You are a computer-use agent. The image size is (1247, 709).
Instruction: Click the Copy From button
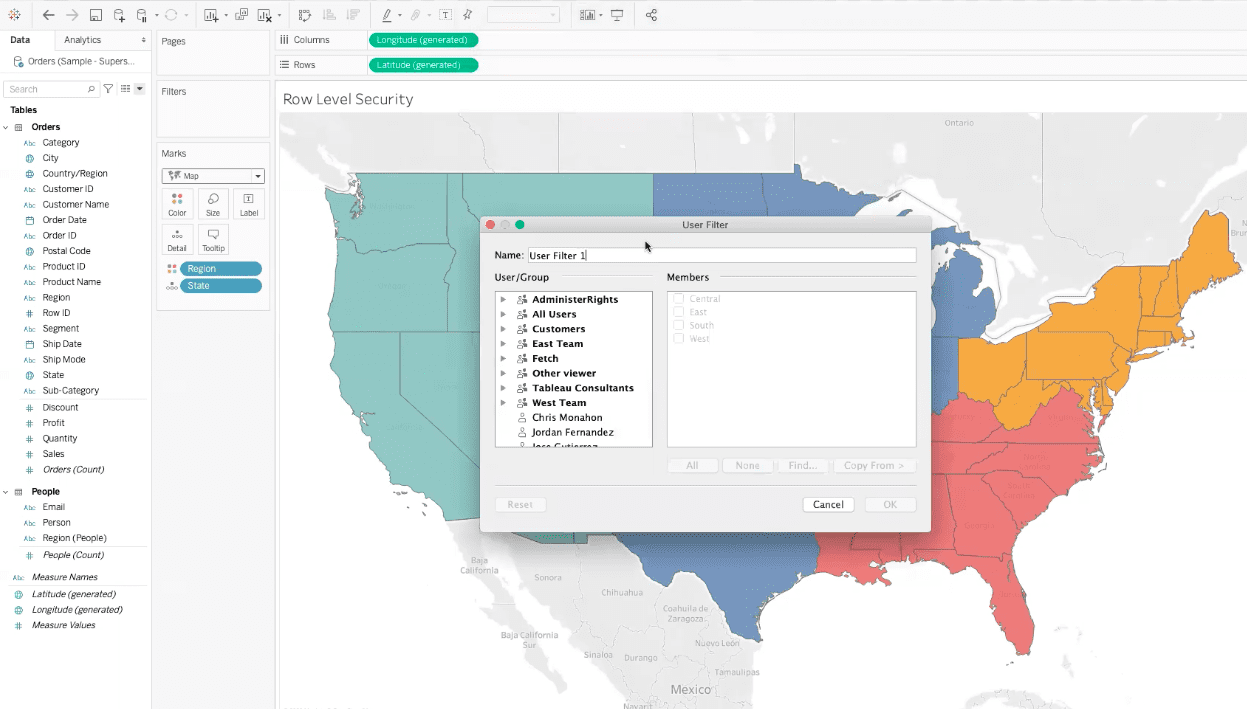click(874, 465)
